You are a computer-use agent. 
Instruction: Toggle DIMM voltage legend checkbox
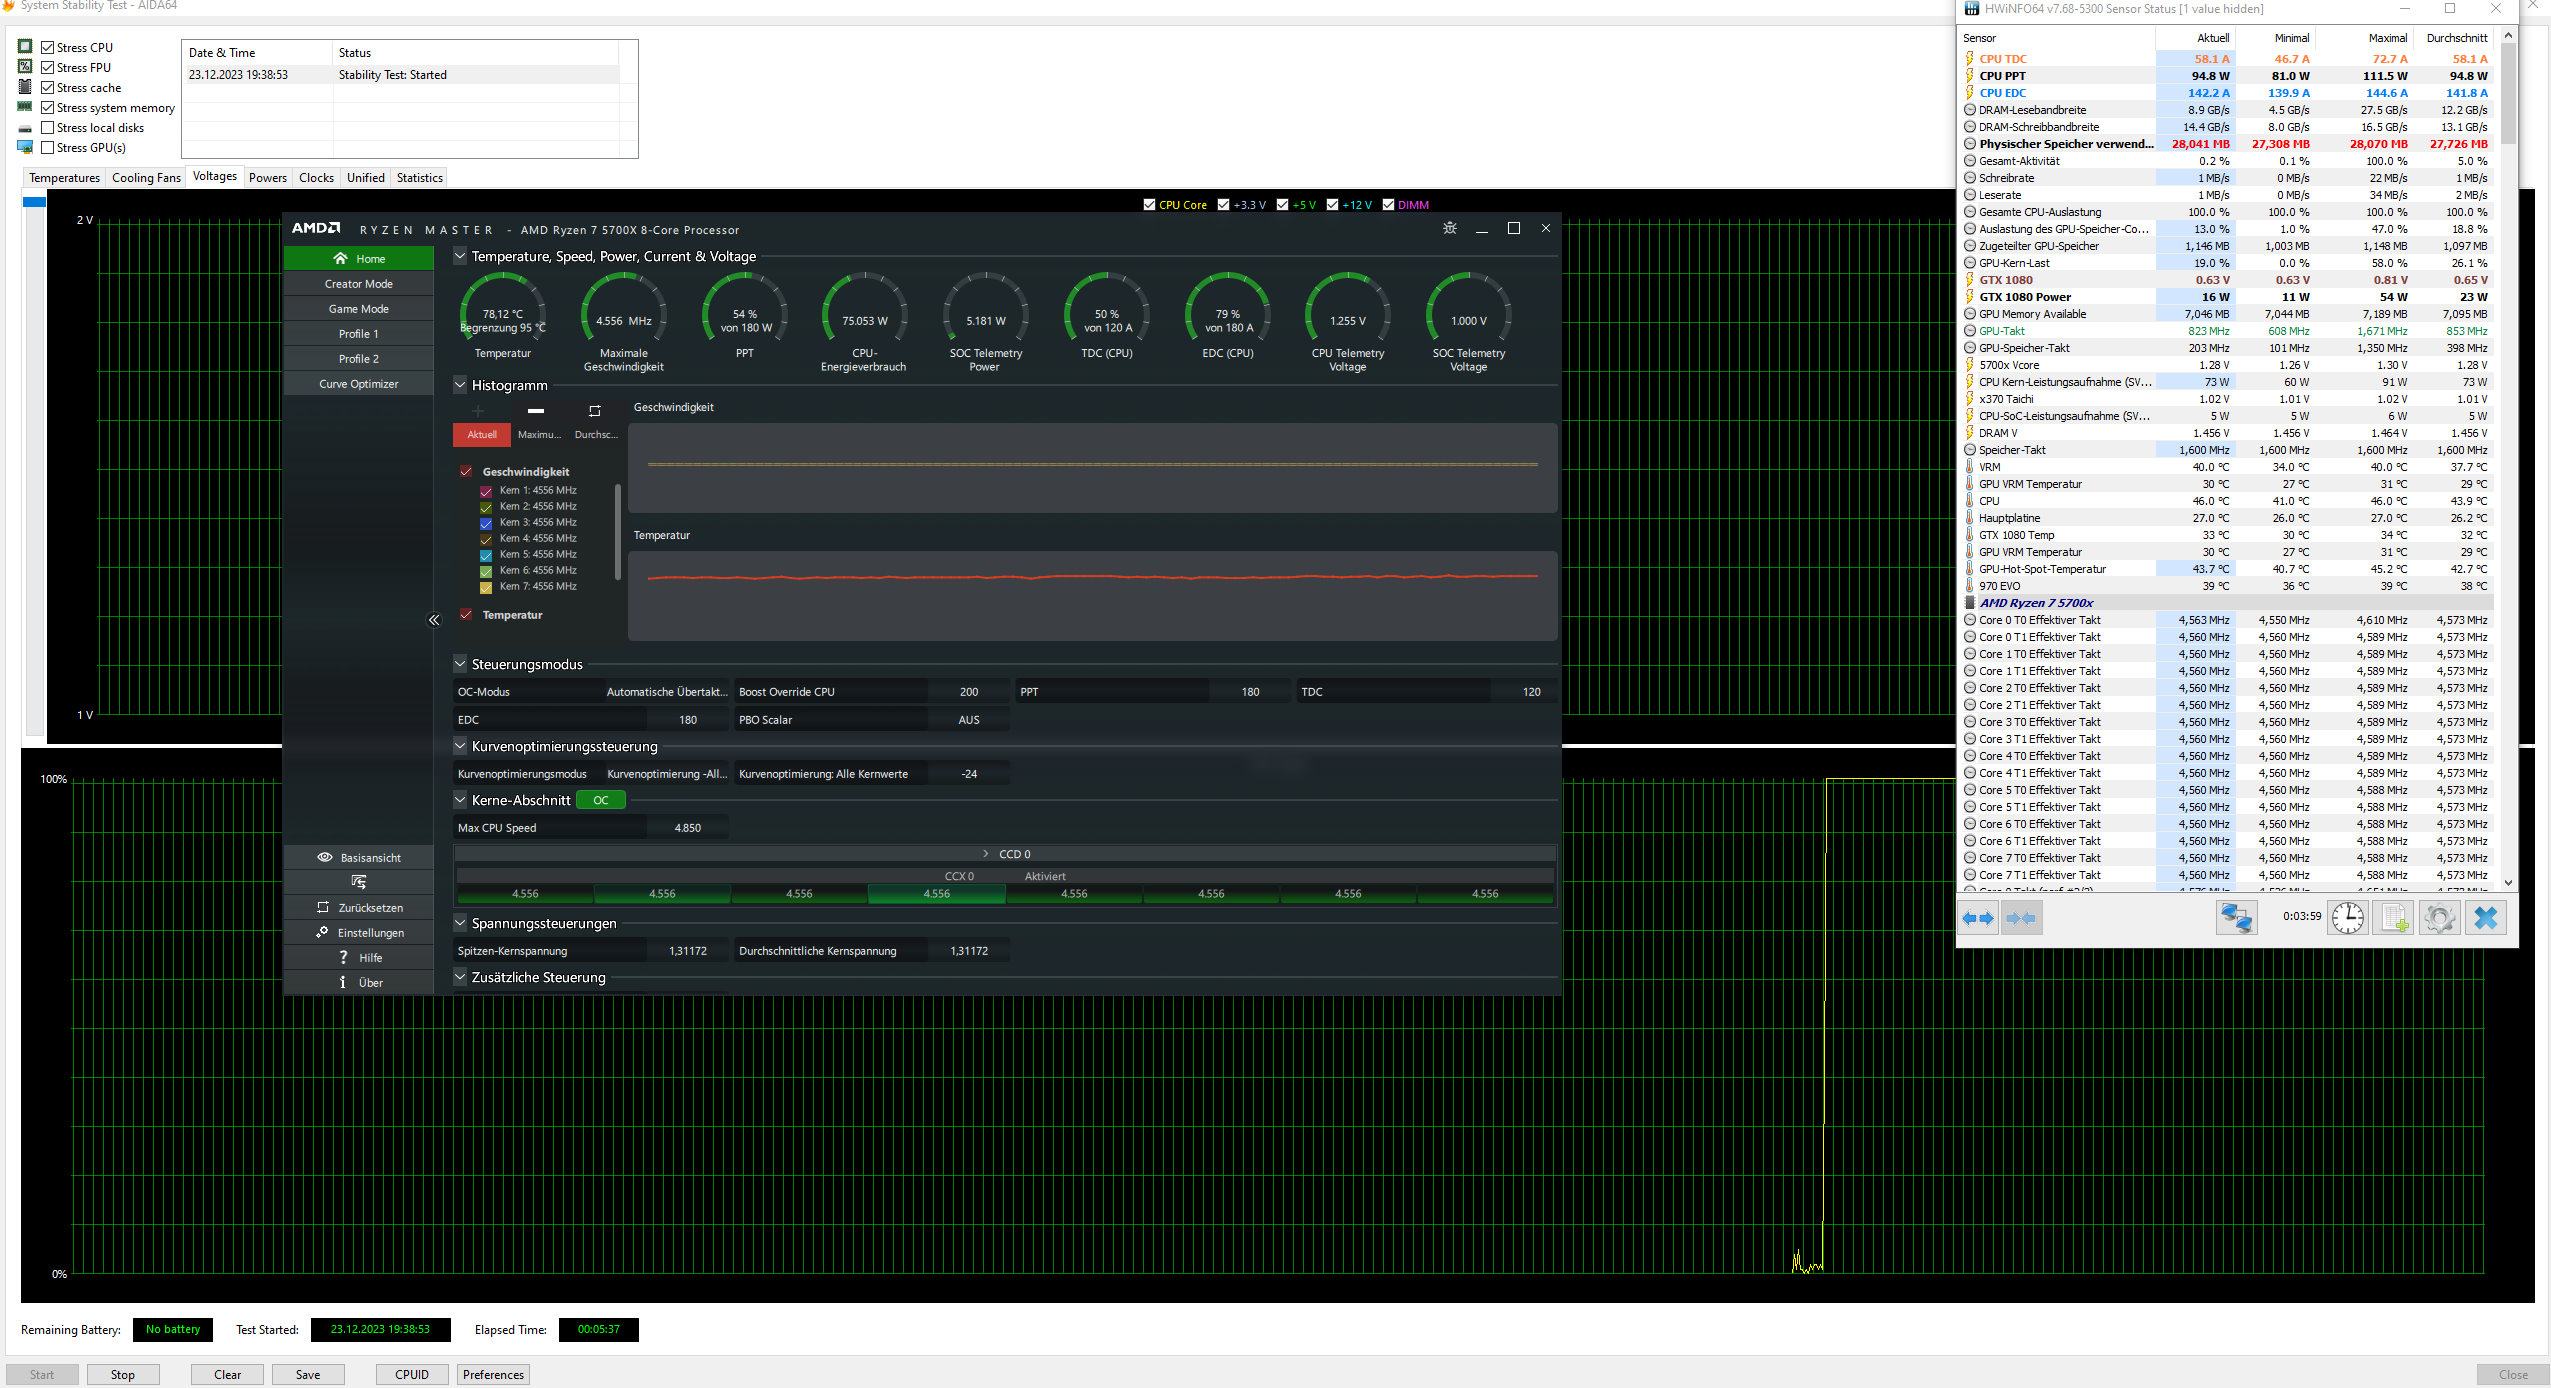[1388, 204]
